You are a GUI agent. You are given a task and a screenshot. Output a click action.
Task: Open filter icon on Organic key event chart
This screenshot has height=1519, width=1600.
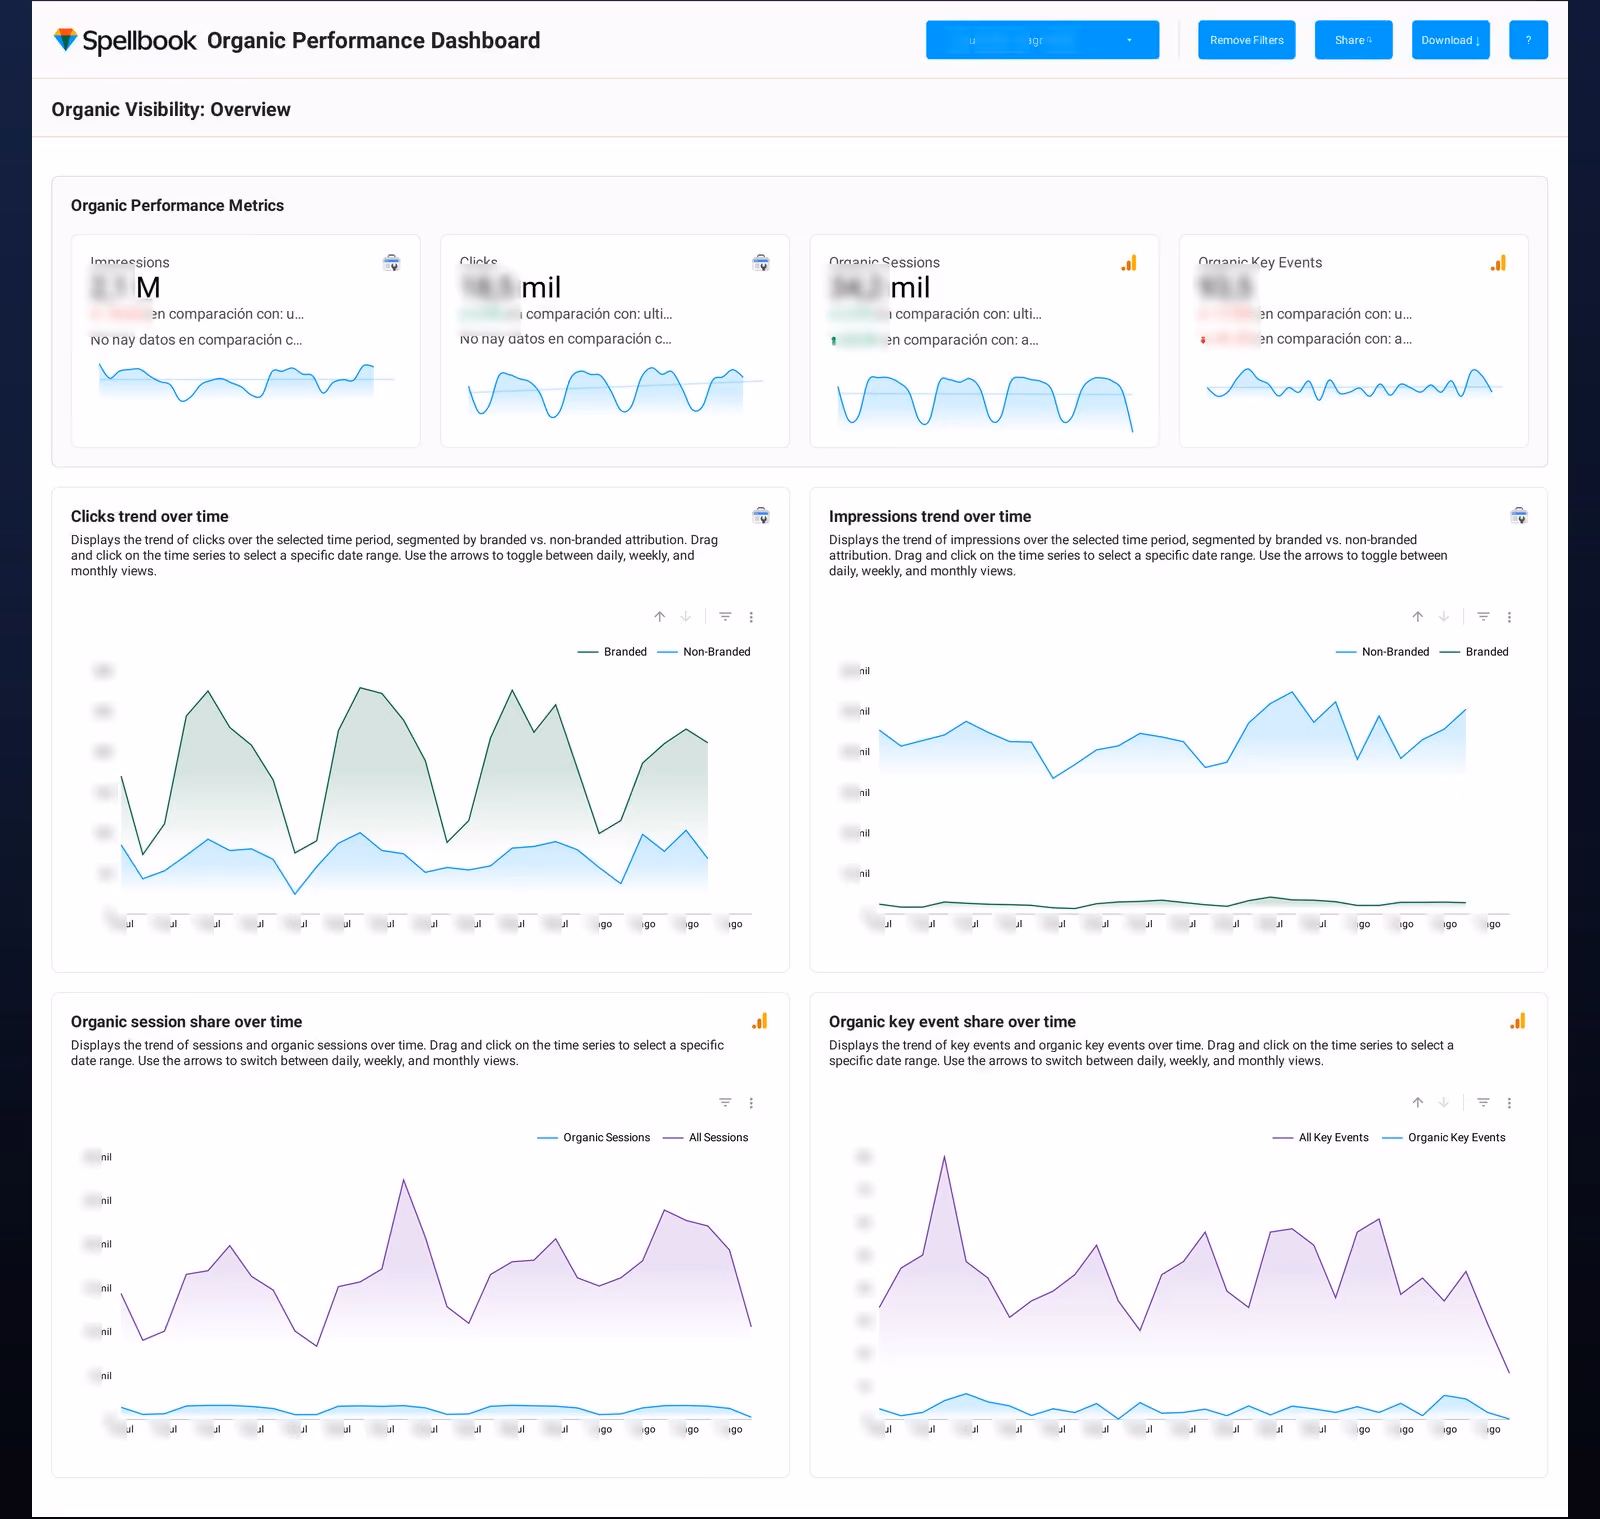pos(1483,1103)
